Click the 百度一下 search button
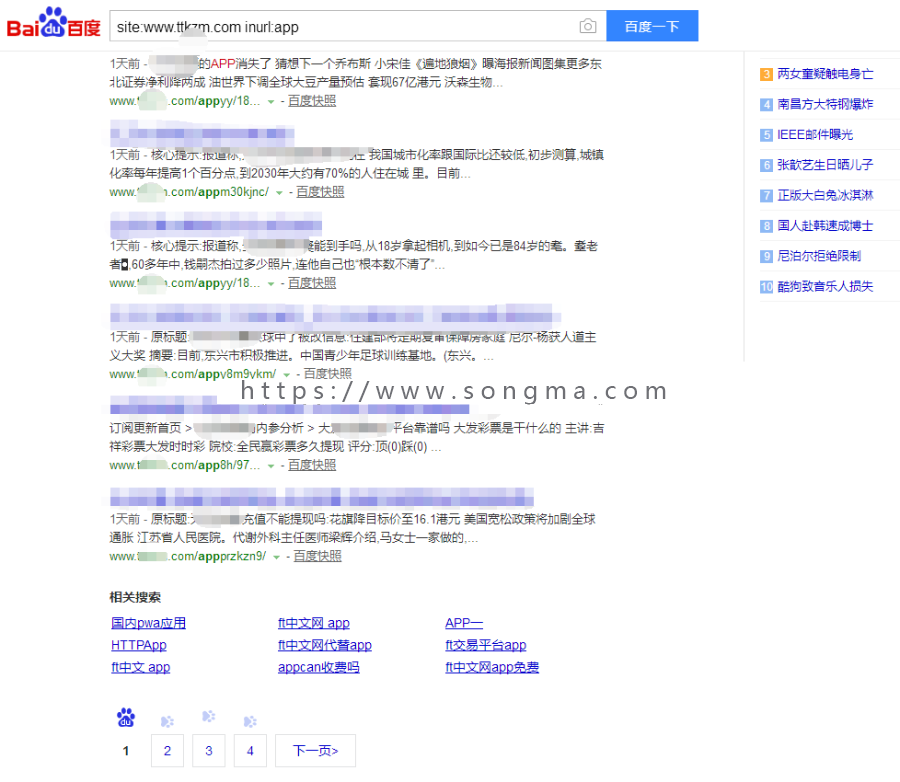Viewport: 900px width, 782px height. click(x=652, y=26)
